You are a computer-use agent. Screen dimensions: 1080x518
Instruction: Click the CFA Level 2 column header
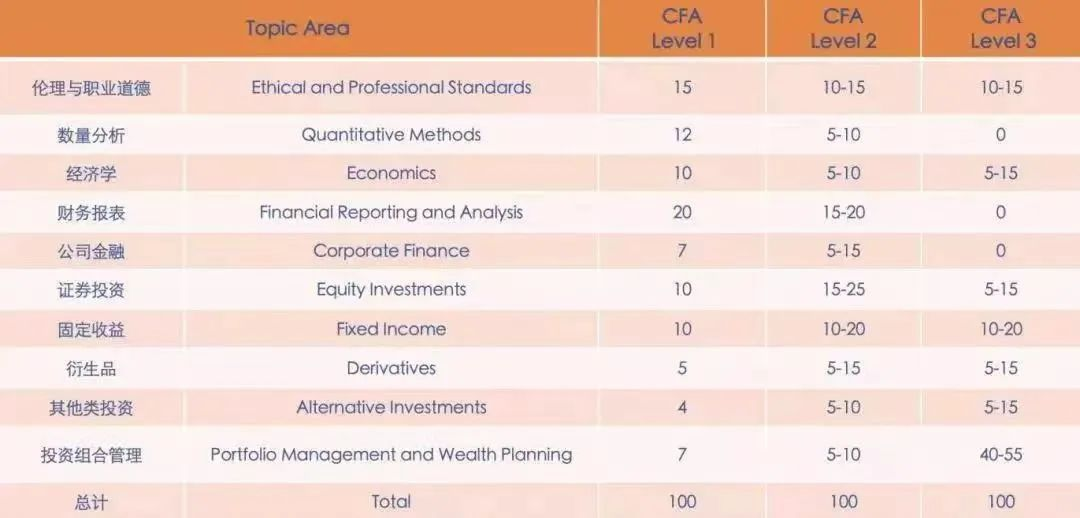coord(843,28)
